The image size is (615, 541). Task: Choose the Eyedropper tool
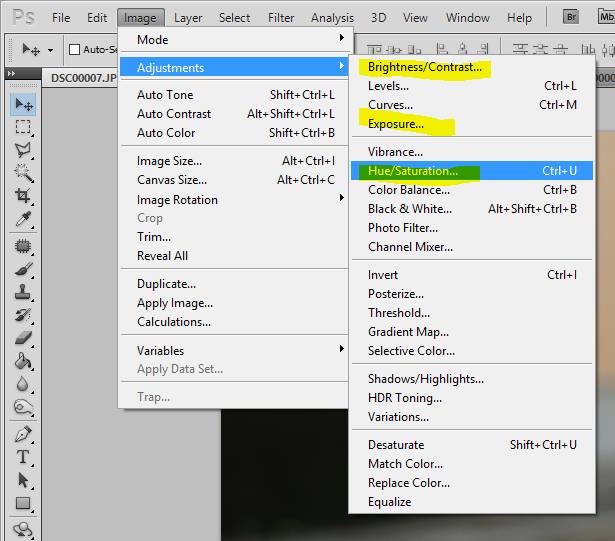click(23, 220)
